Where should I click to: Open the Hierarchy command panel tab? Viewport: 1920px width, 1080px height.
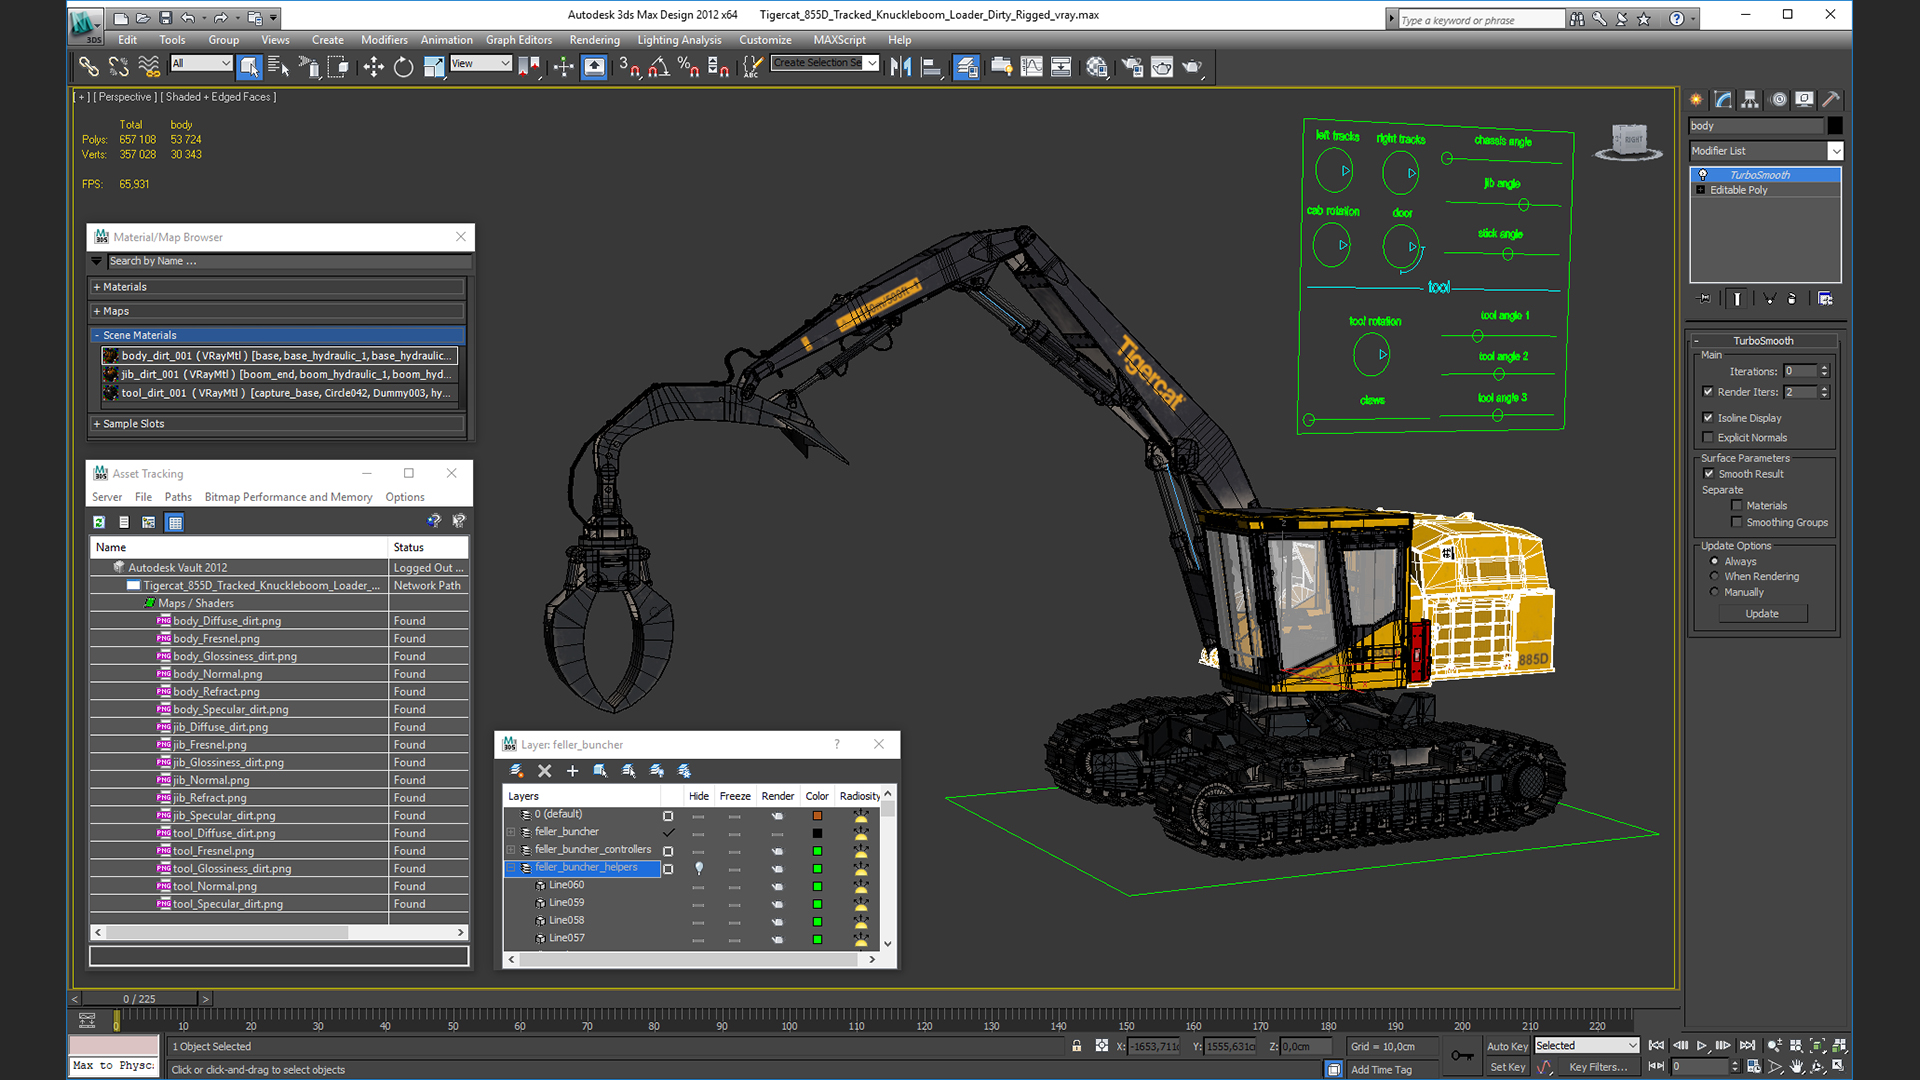pos(1750,99)
